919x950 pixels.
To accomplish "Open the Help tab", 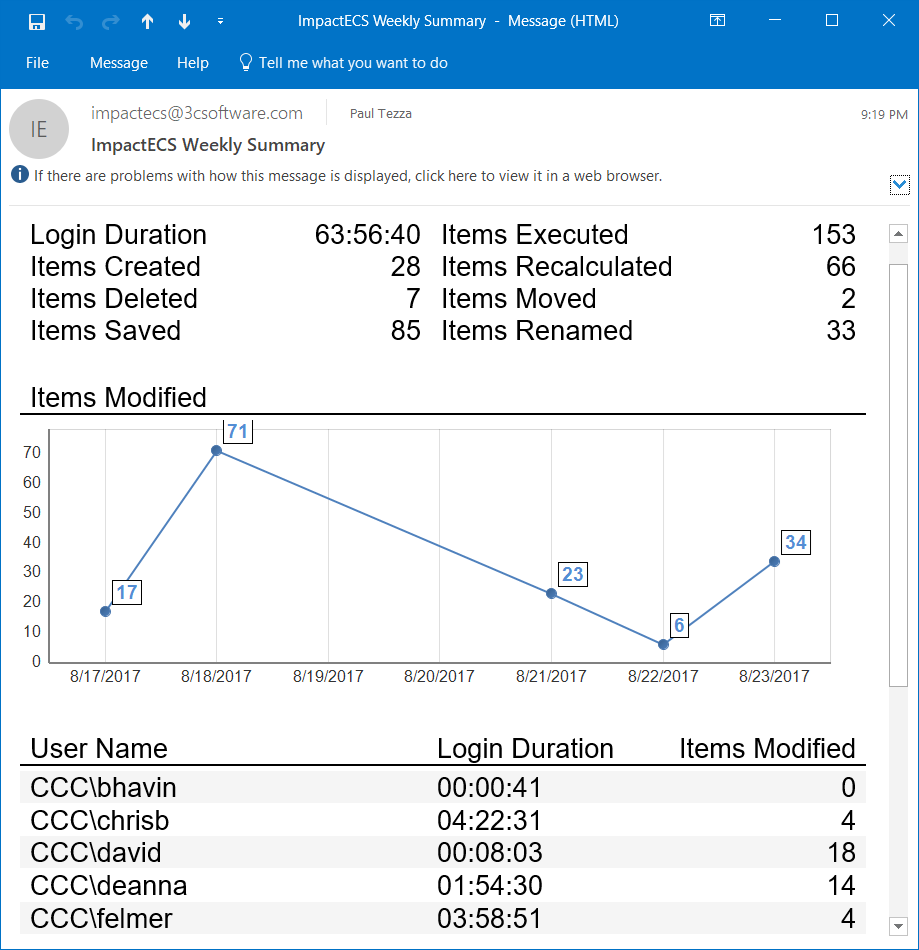I will (193, 63).
